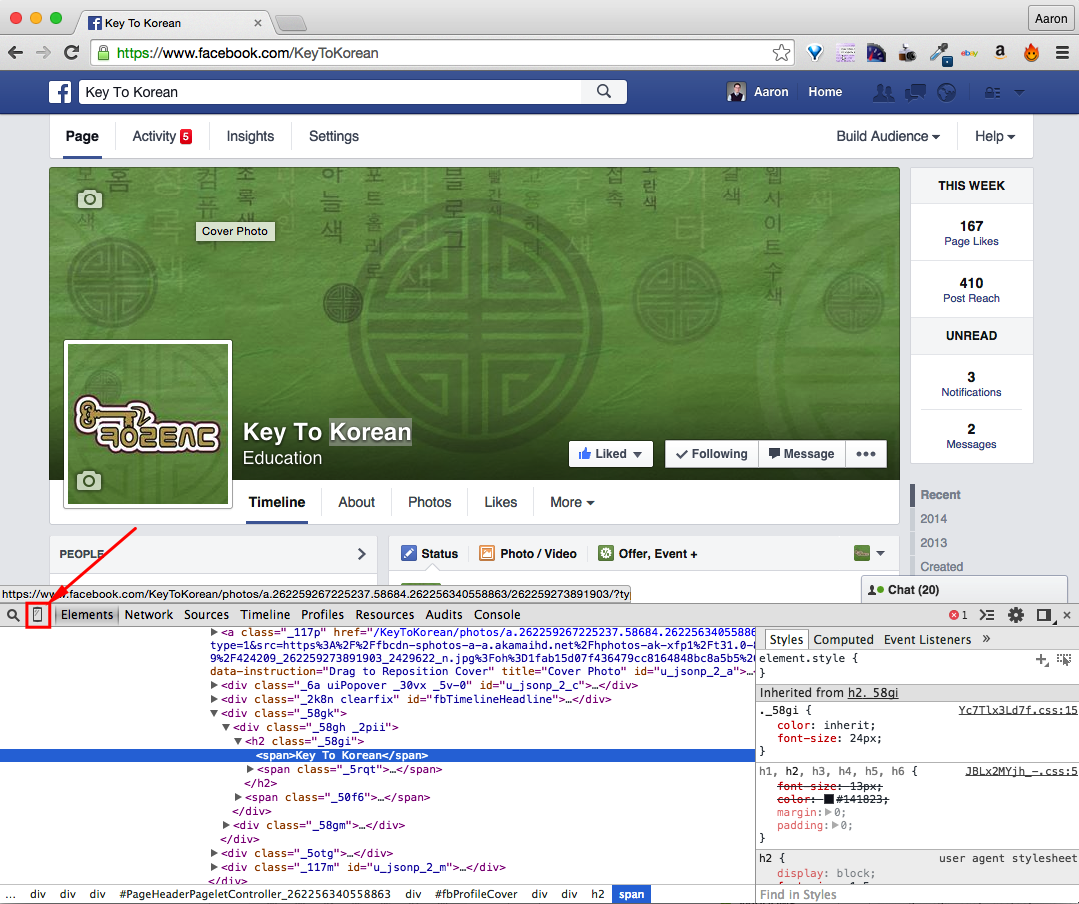Image resolution: width=1079 pixels, height=904 pixels.
Task: Bookmark this page with star icon
Action: coord(781,53)
